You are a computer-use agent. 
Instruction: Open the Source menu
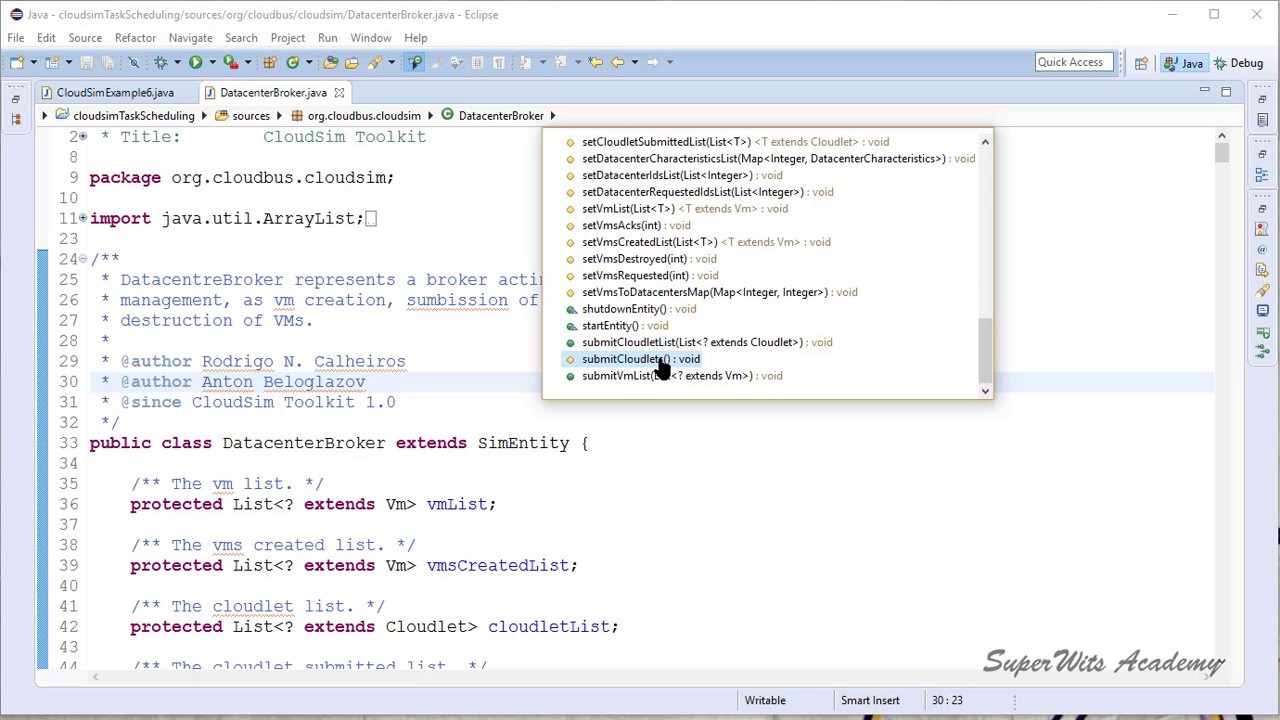(85, 38)
